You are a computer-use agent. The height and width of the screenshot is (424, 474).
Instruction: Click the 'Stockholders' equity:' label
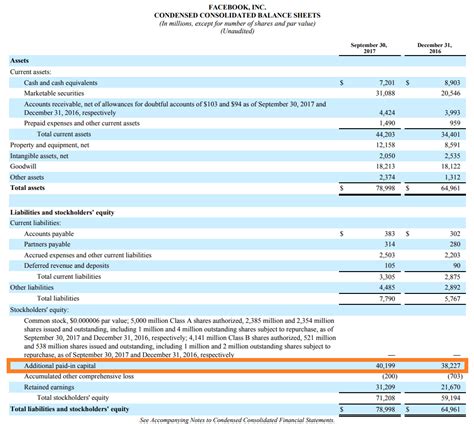(39, 310)
